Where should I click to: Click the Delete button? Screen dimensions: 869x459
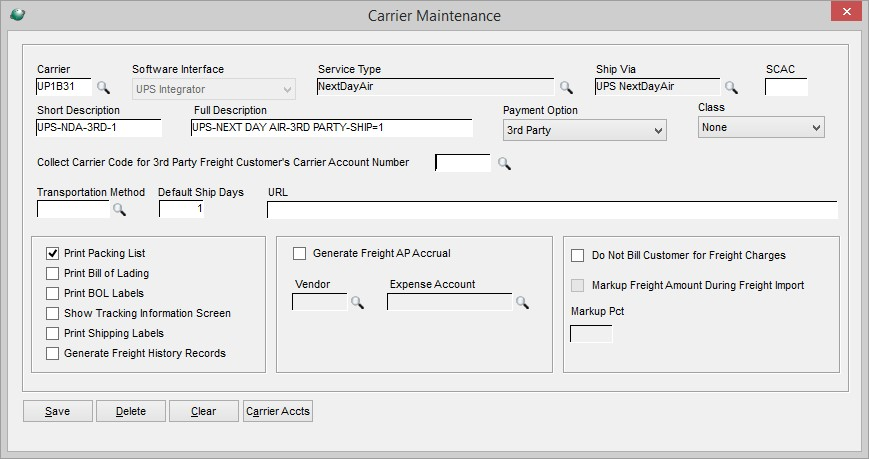pyautogui.click(x=131, y=411)
